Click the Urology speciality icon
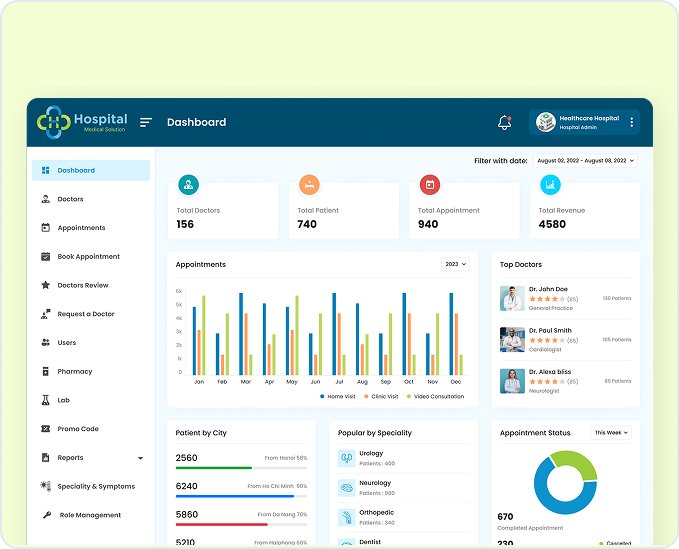Screen dimensions: 679x549 coord(347,458)
